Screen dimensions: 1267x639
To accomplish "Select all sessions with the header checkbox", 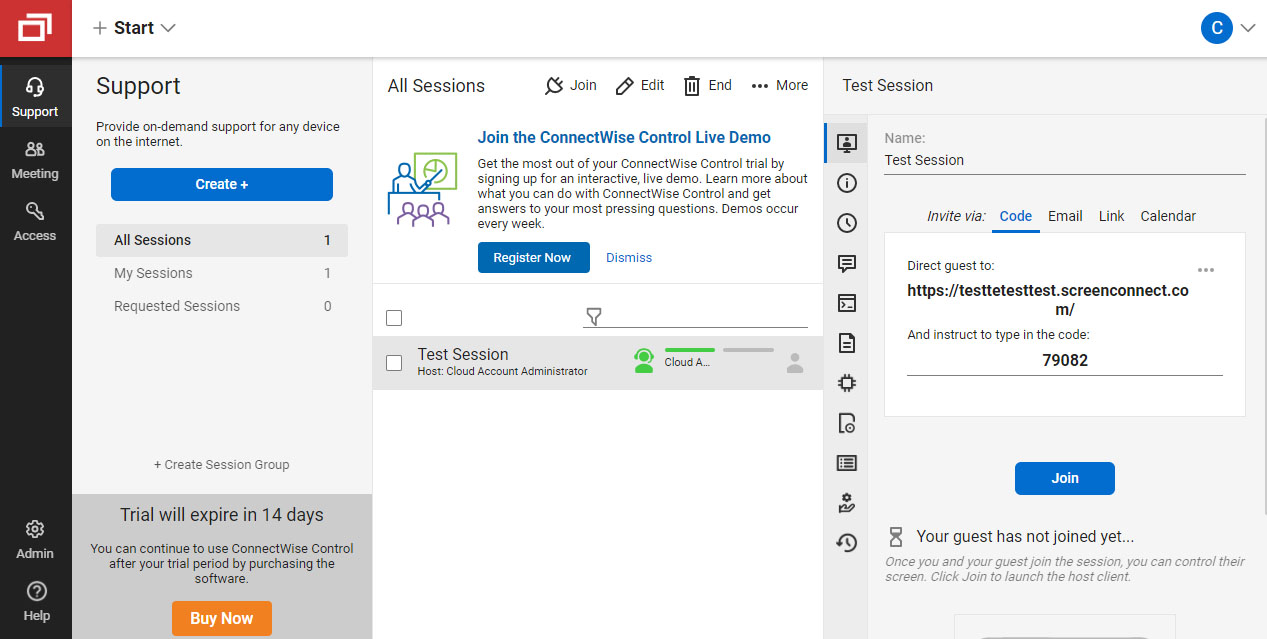I will (394, 317).
